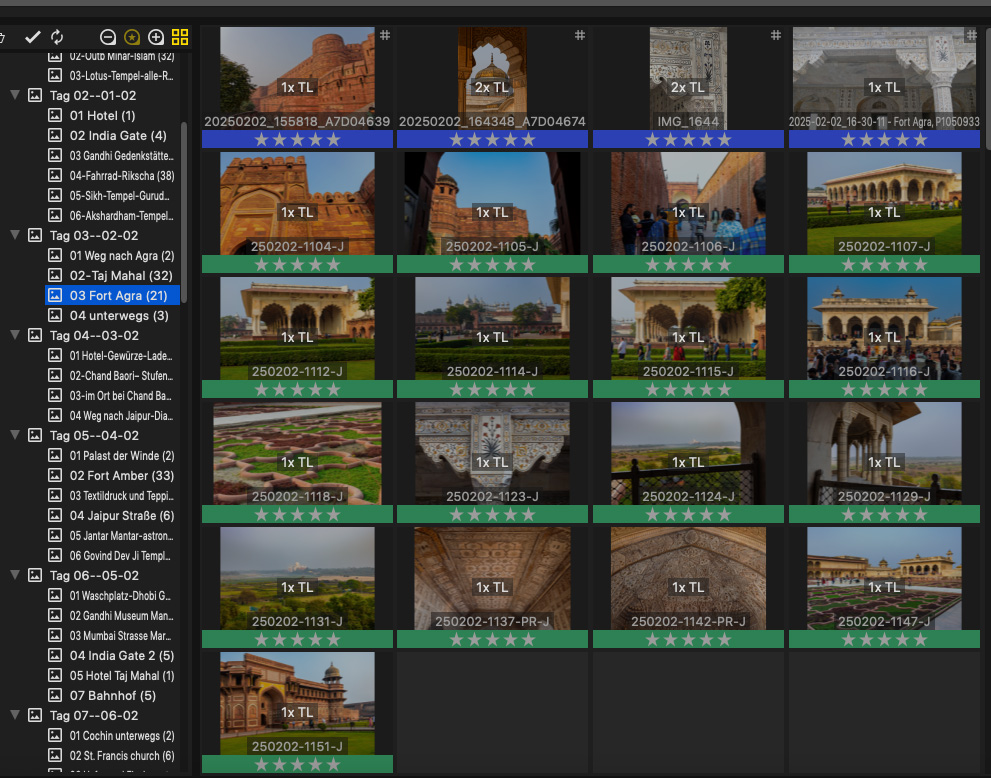Toggle the yellow star filter icon
This screenshot has height=778, width=991.
click(x=132, y=37)
